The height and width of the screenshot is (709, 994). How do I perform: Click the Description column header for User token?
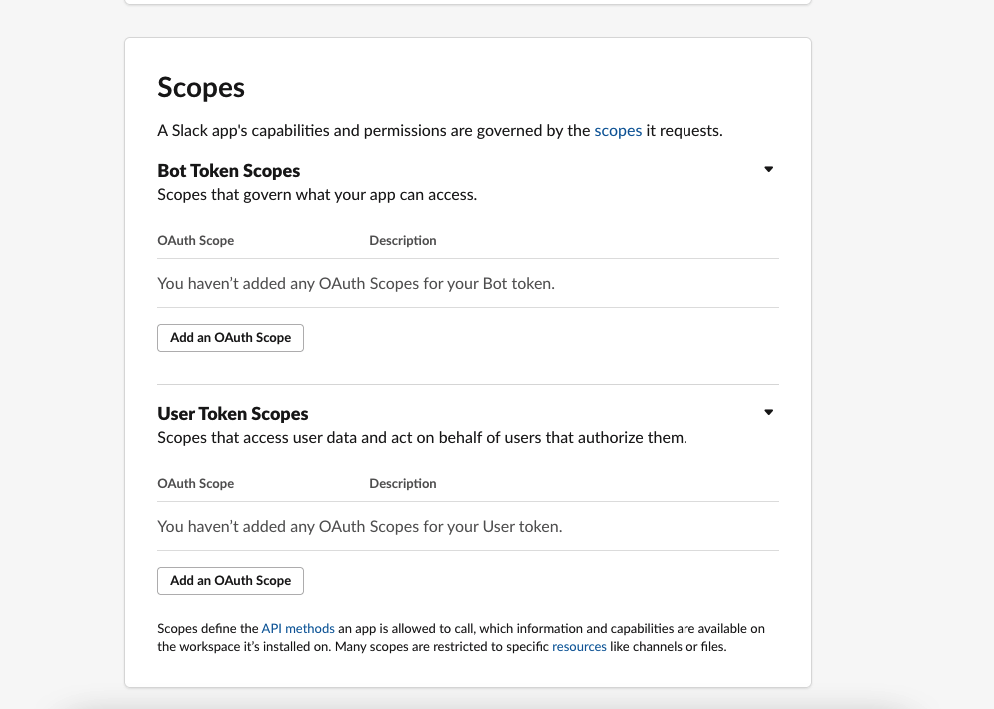[402, 483]
